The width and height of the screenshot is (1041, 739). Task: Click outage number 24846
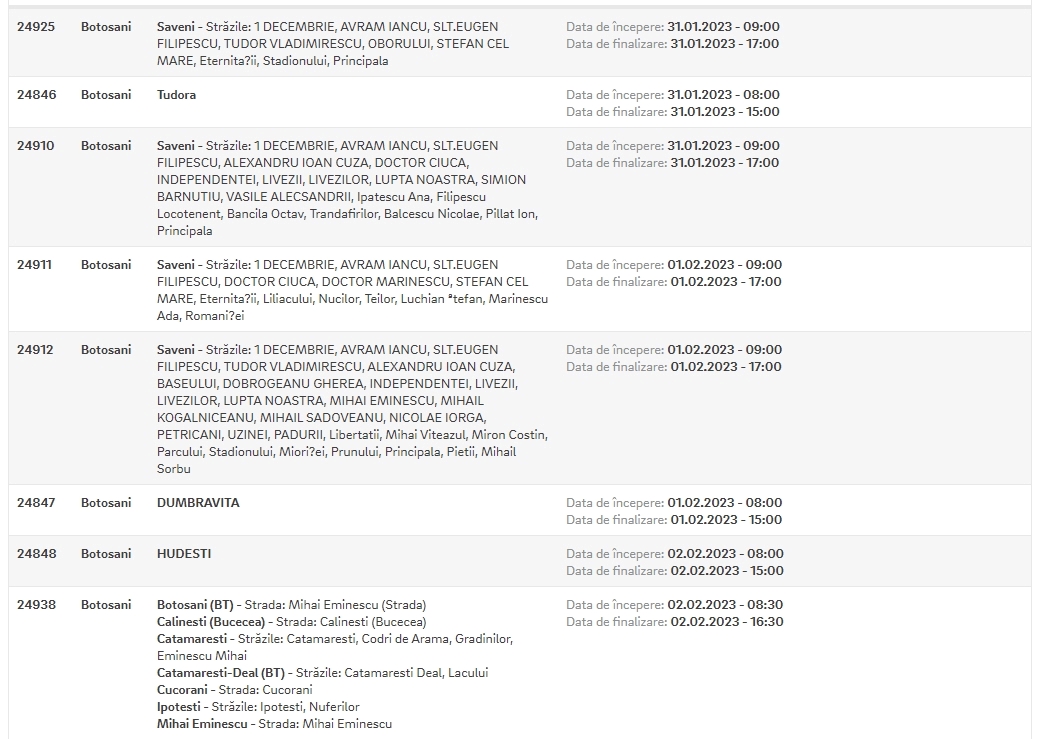pos(37,95)
